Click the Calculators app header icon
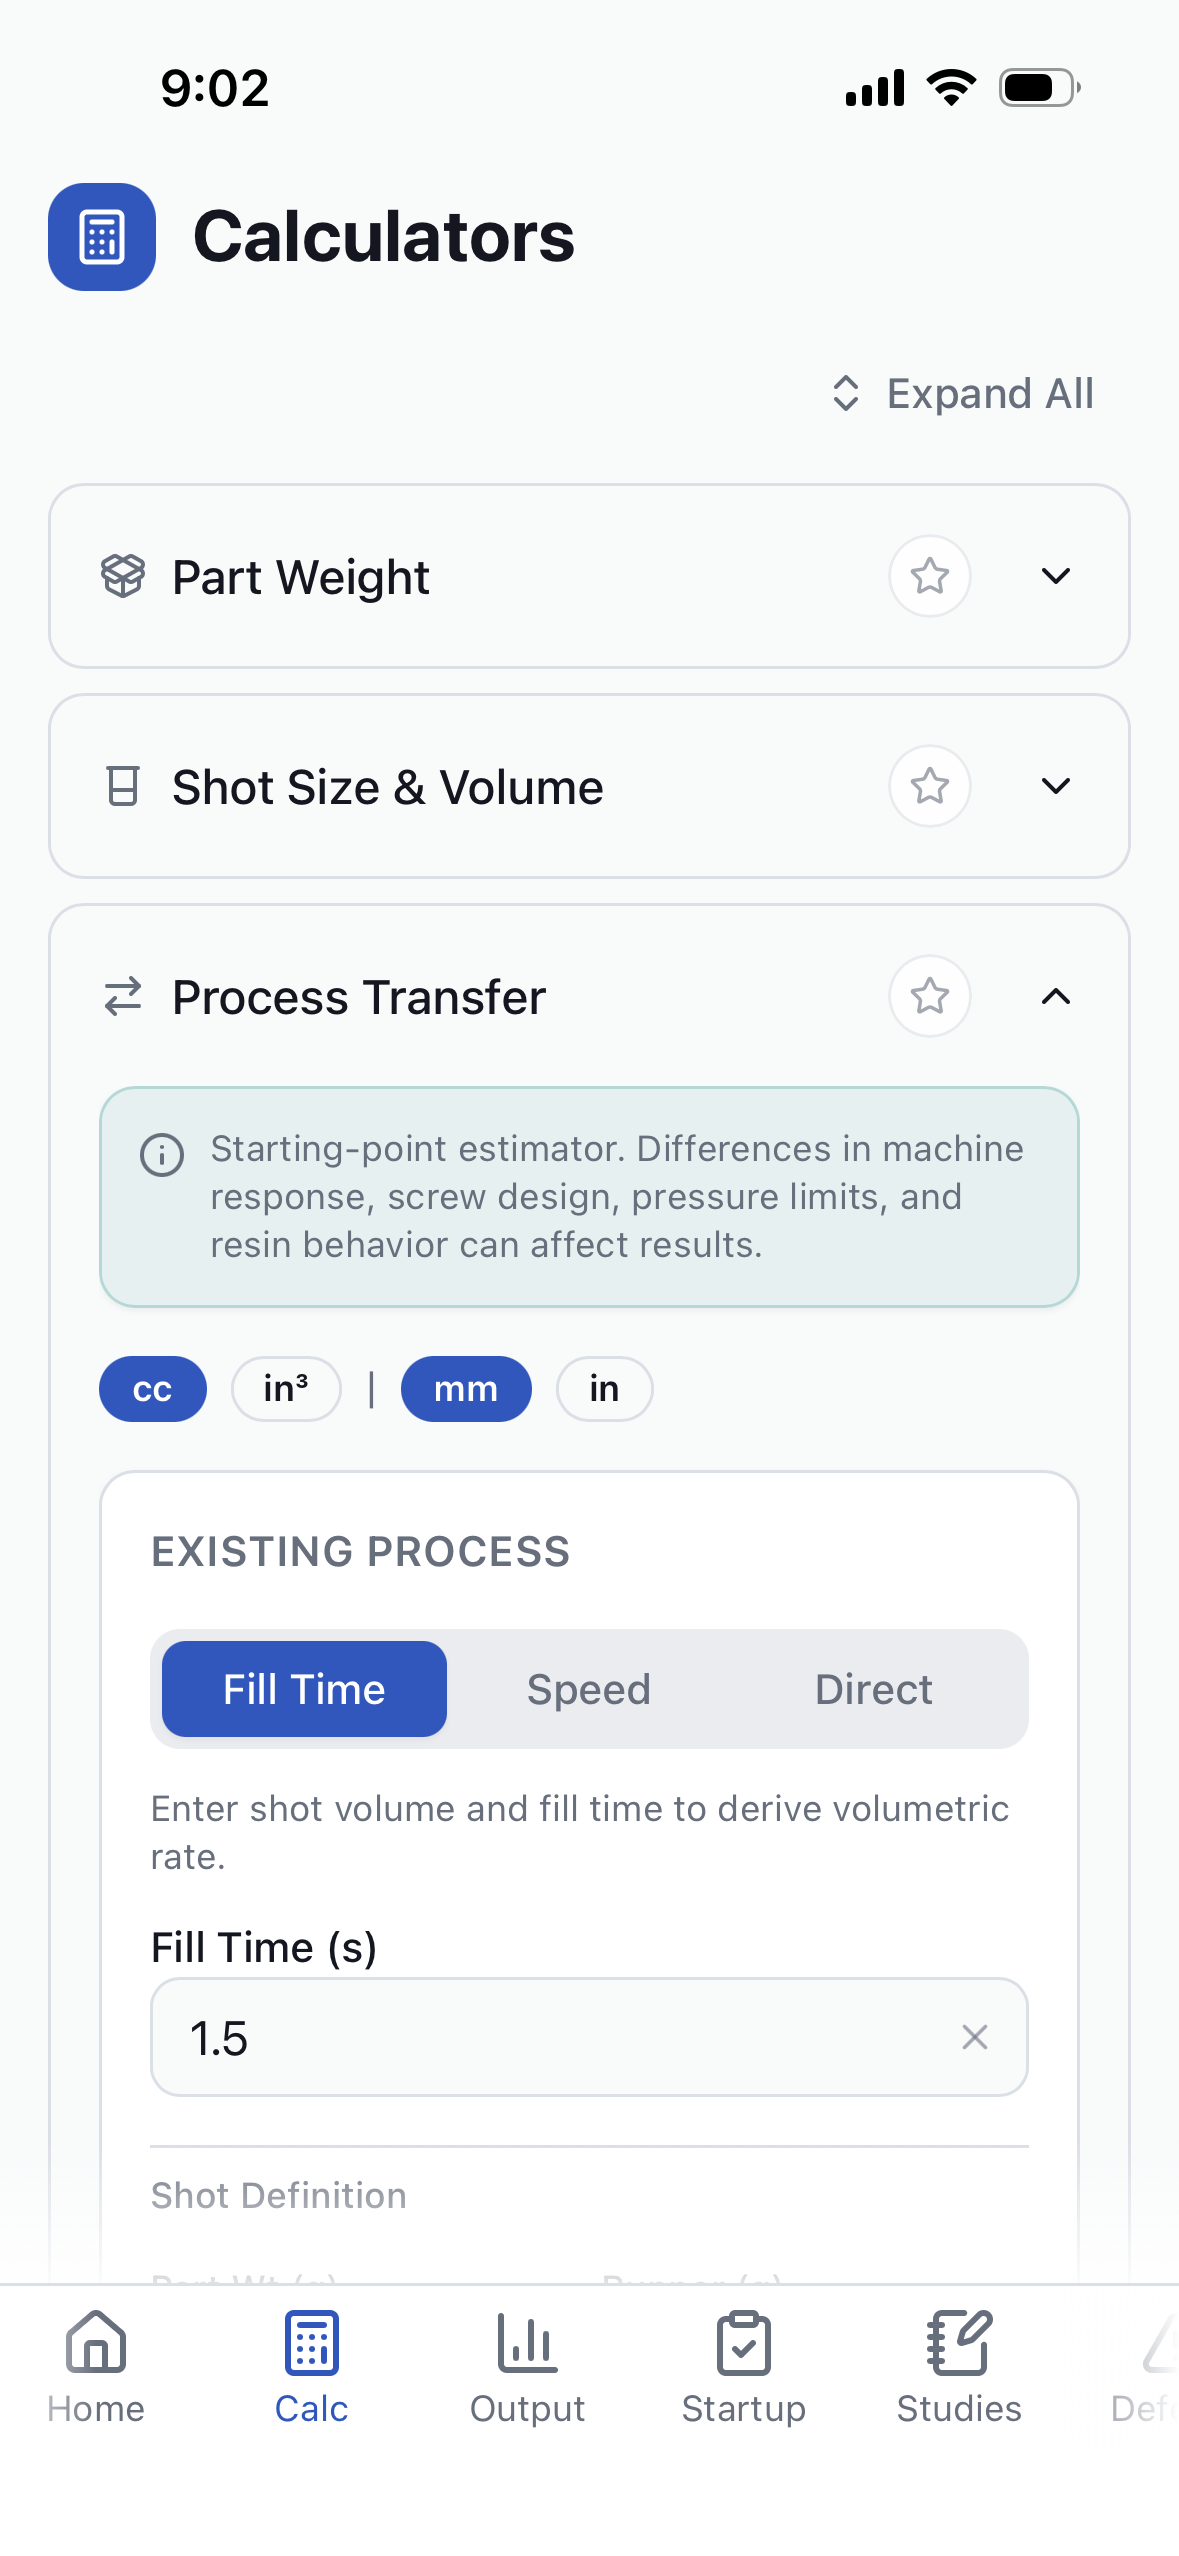This screenshot has width=1179, height=2556. point(101,236)
